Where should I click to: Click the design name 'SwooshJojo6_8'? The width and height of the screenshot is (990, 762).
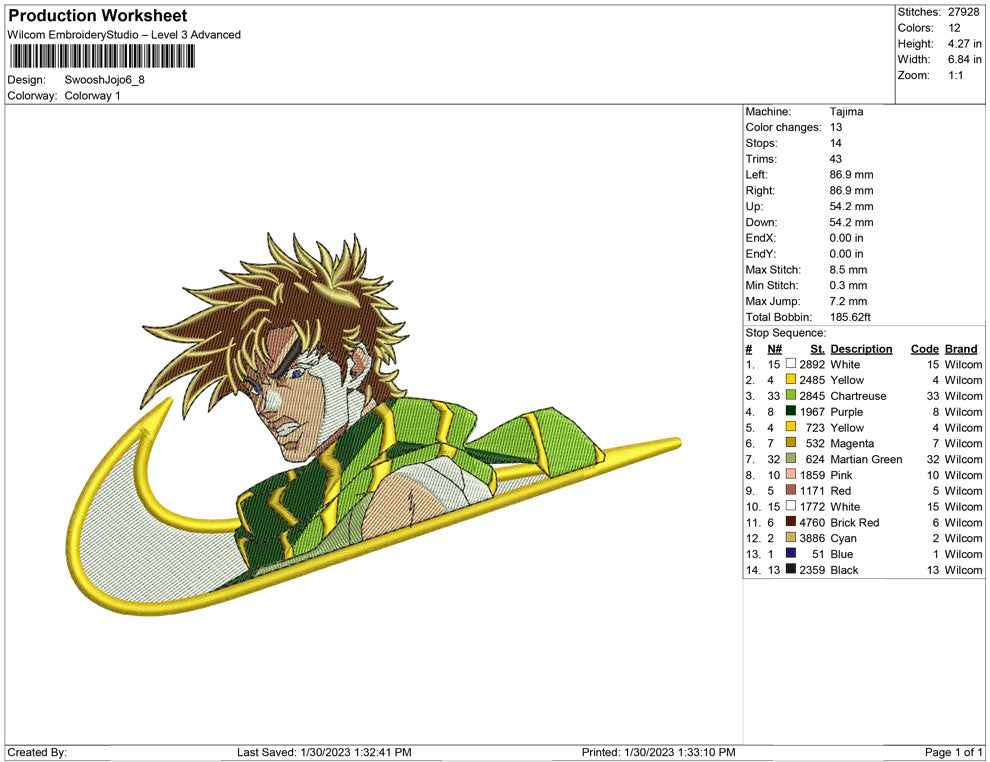(x=104, y=80)
